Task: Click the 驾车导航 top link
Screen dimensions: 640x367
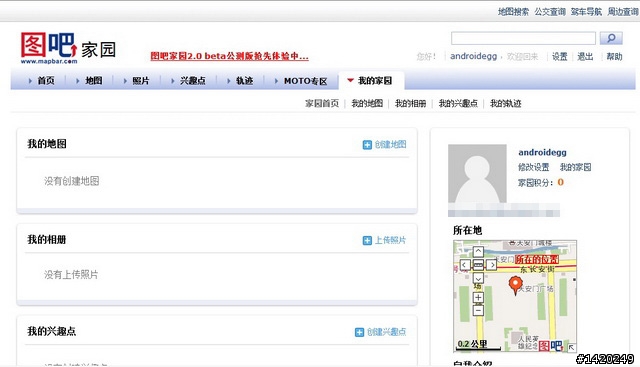Action: click(586, 12)
